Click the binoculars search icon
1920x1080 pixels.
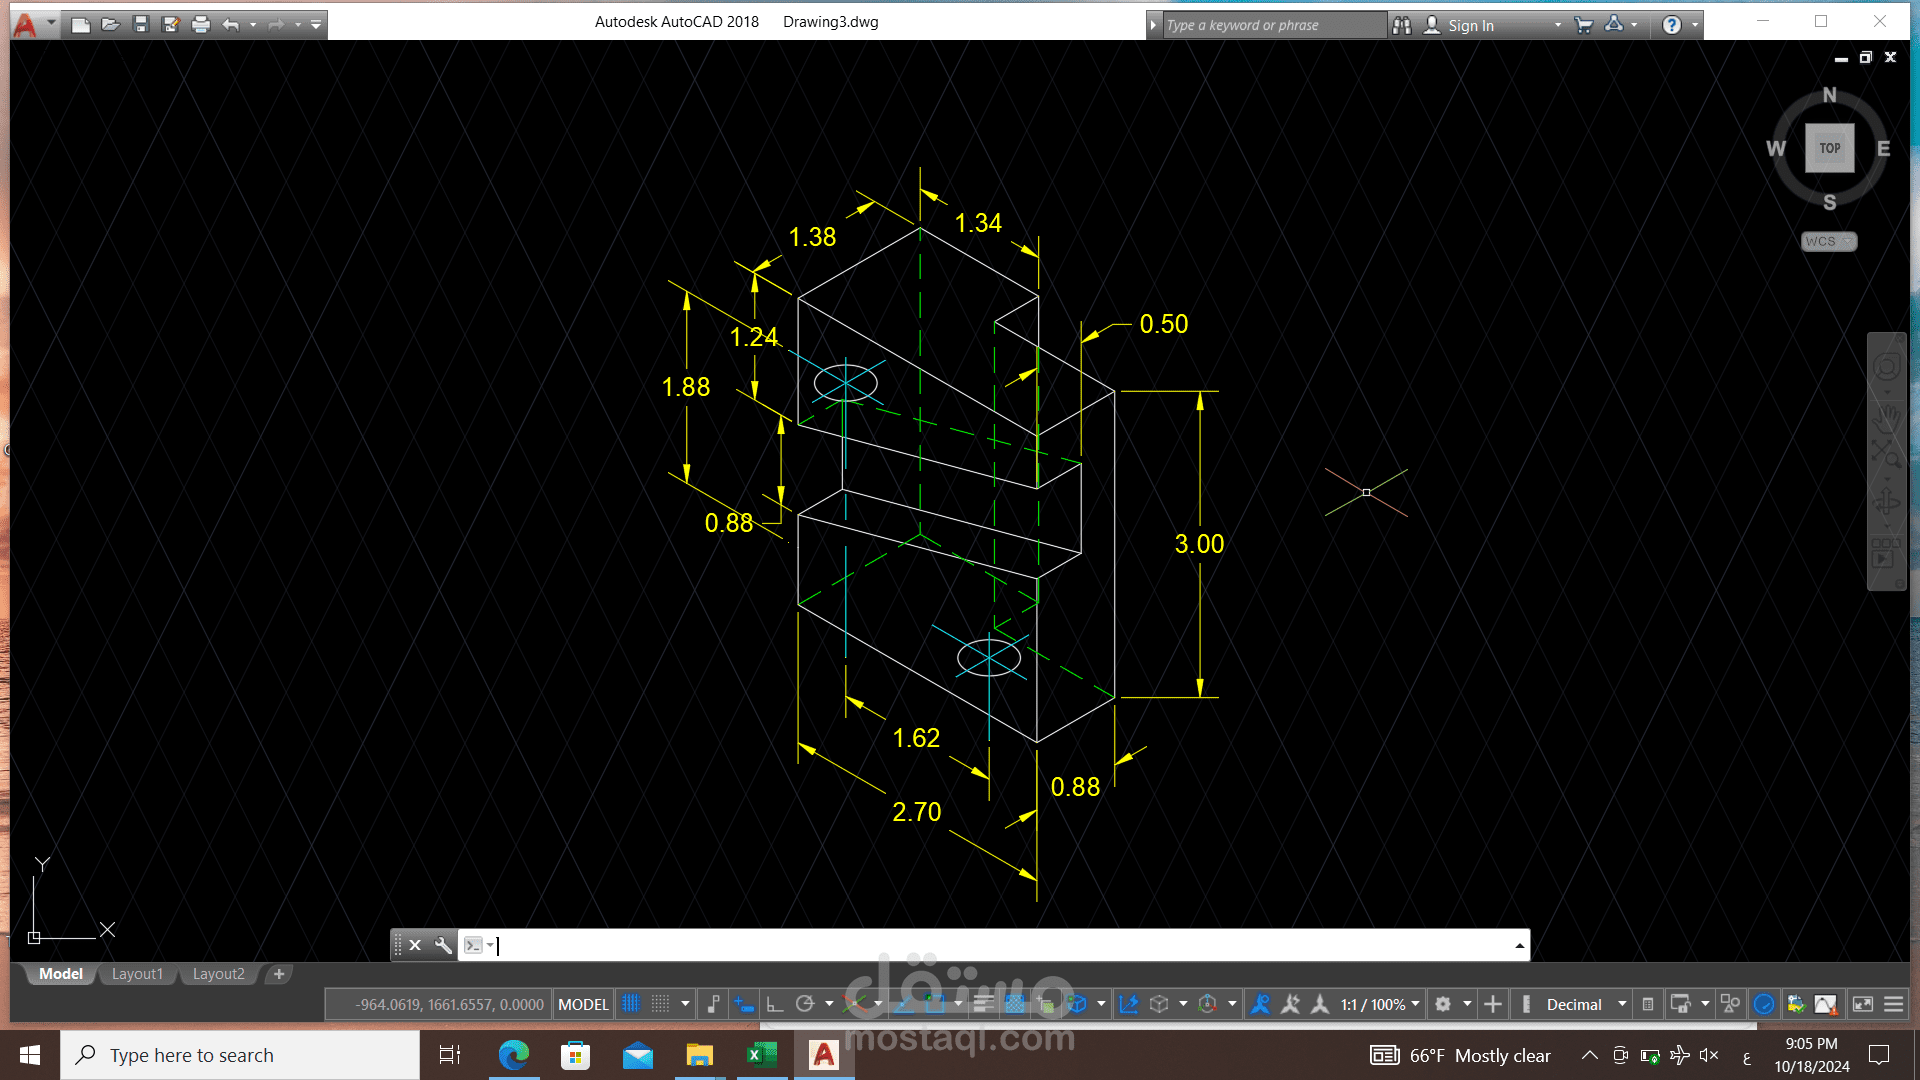[x=1402, y=25]
